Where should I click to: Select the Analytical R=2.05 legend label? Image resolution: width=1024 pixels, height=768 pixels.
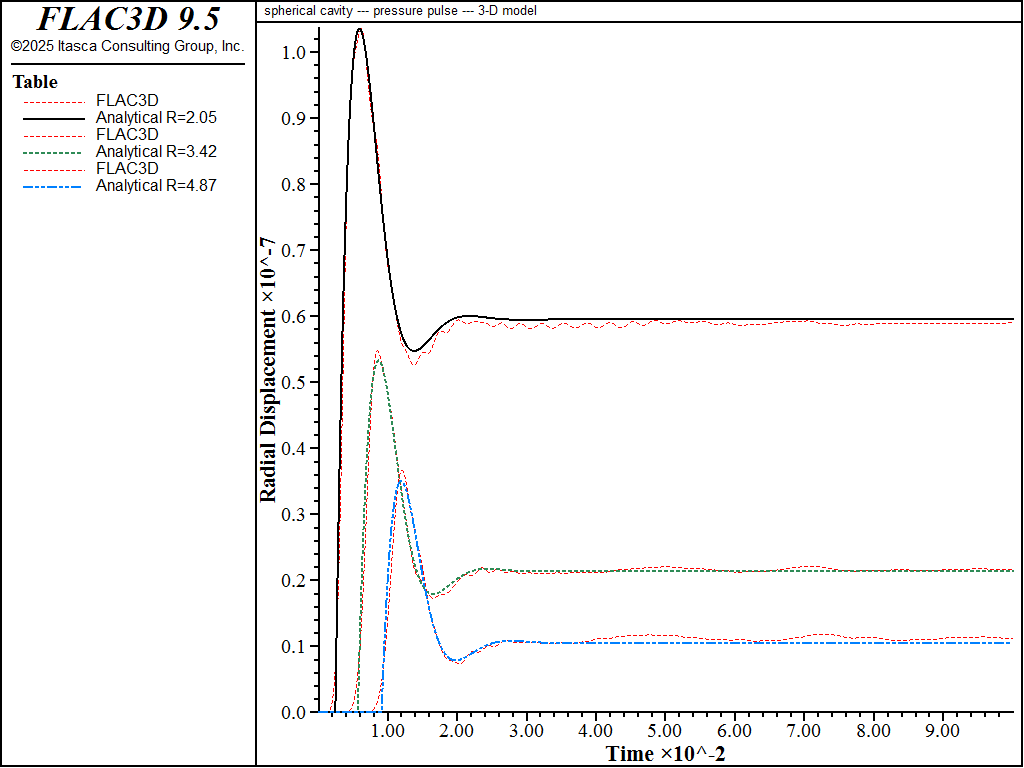click(x=156, y=118)
